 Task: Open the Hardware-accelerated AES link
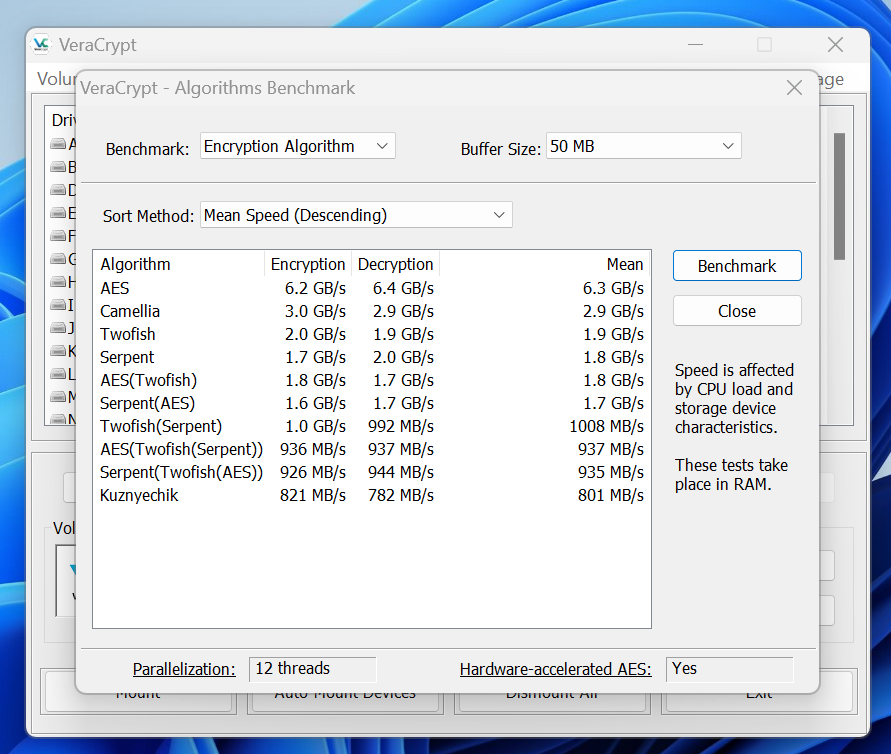point(556,669)
